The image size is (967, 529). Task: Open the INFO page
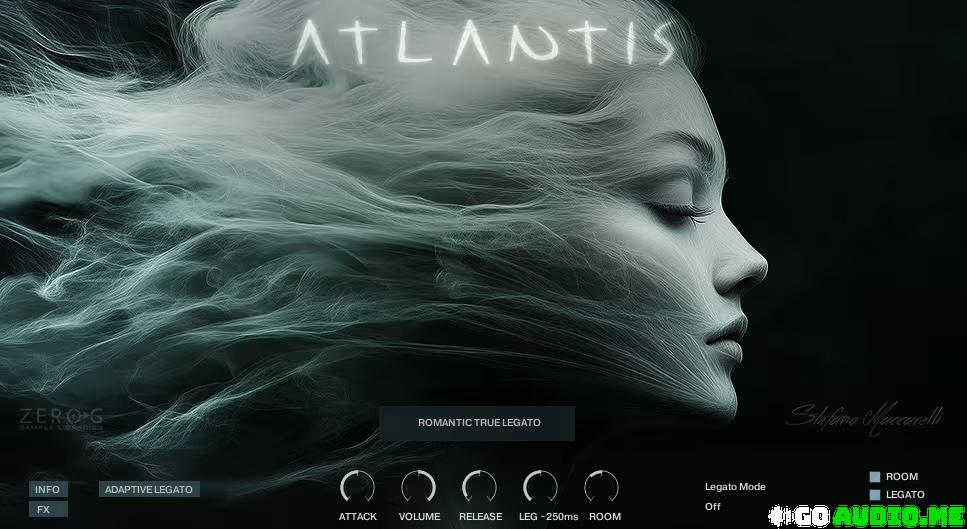(48, 489)
